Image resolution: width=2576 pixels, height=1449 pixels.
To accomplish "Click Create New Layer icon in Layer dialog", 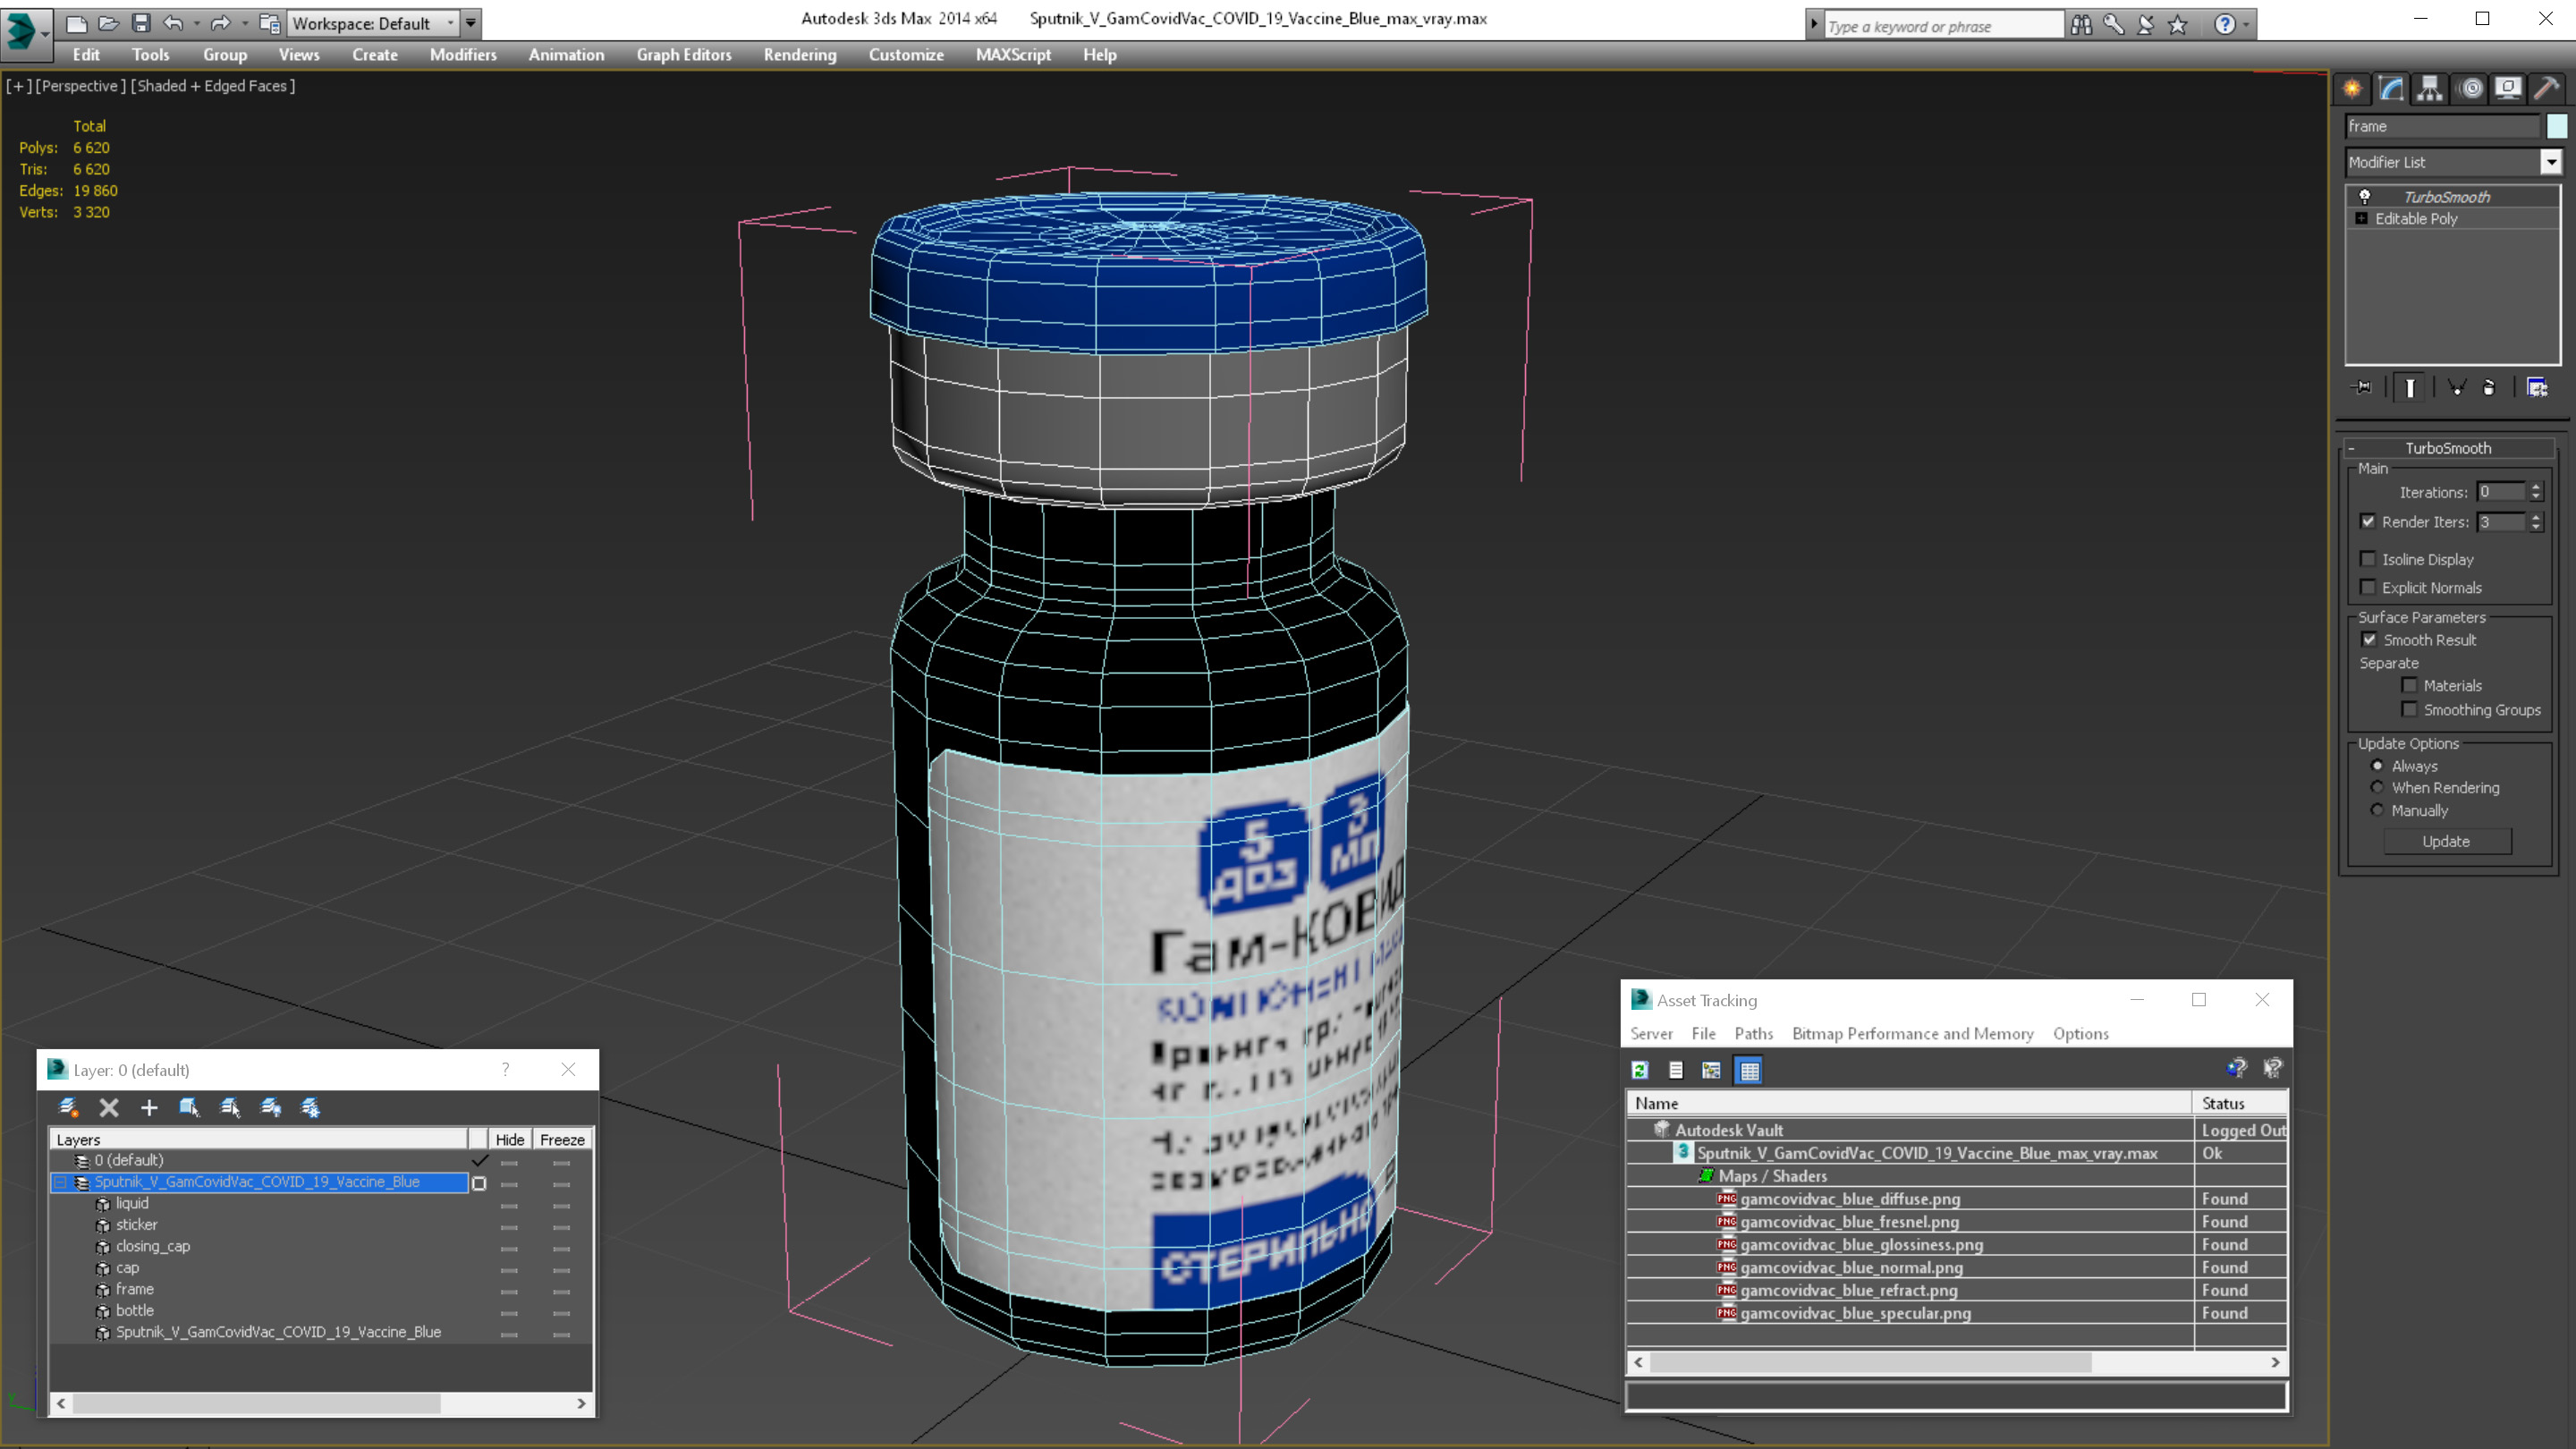I will click(x=68, y=1107).
